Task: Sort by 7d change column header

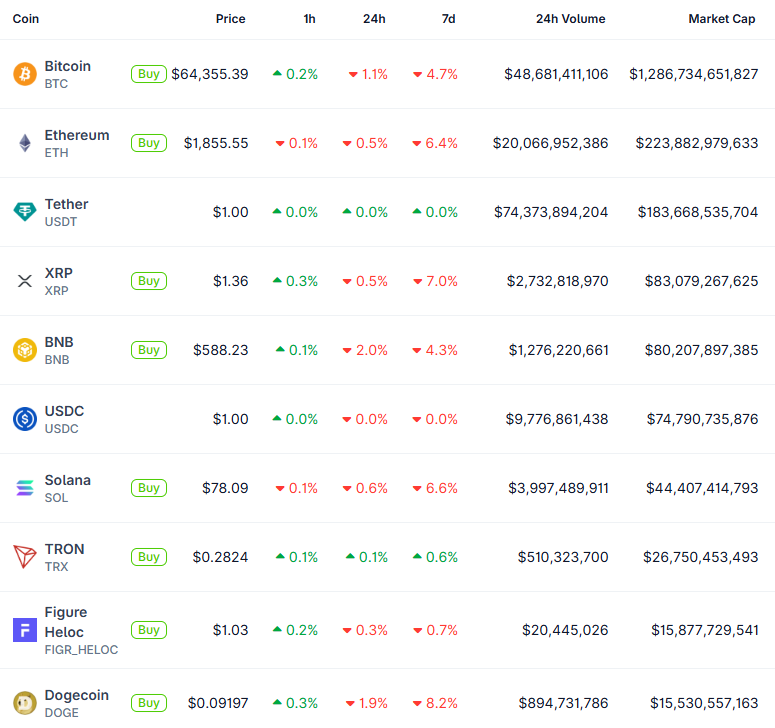Action: tap(448, 19)
